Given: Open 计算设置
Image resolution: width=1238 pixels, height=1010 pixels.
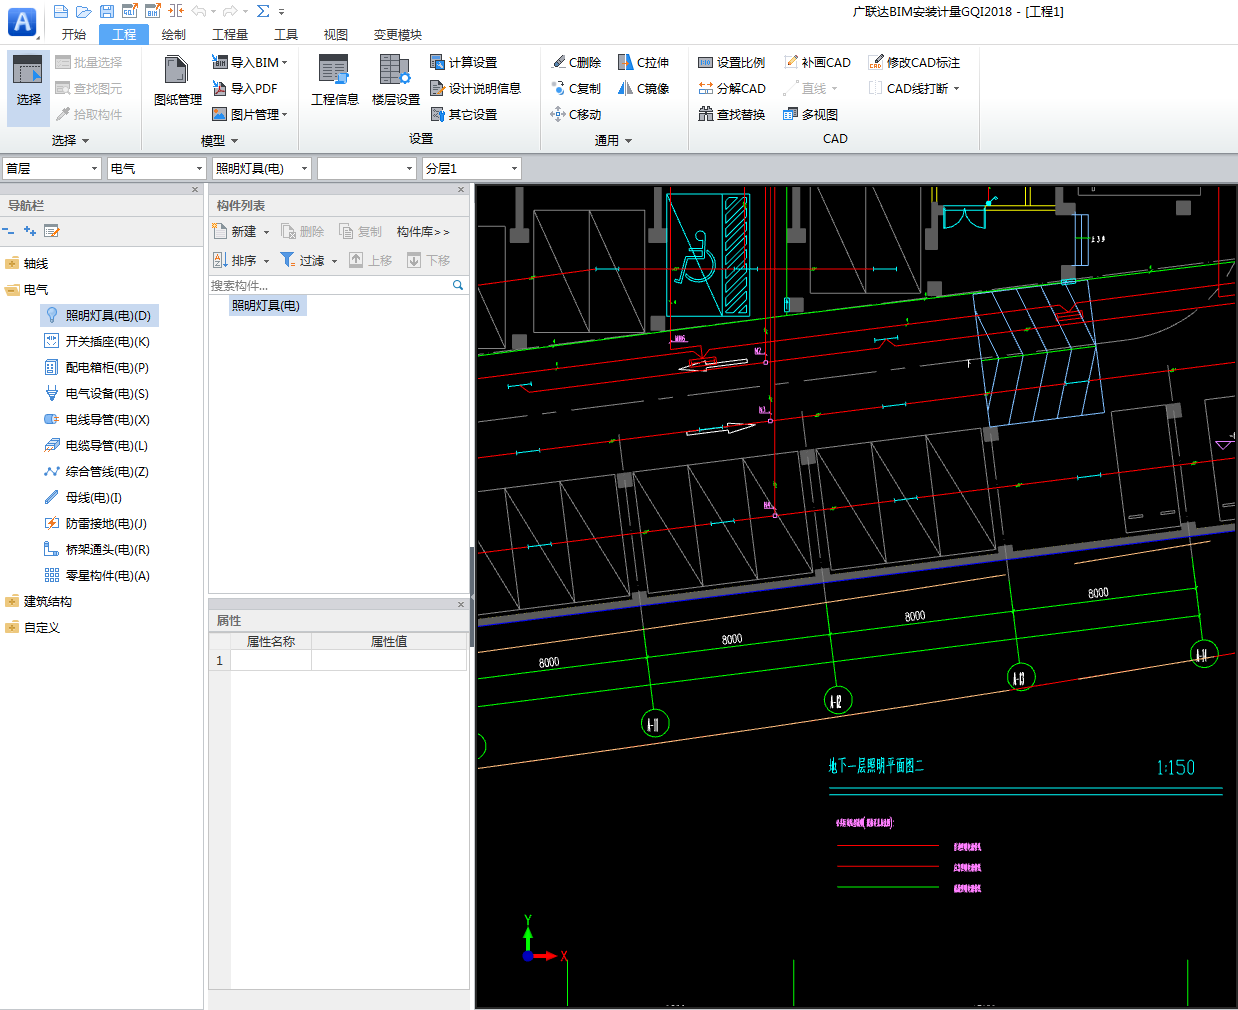Looking at the screenshot, I should 463,62.
